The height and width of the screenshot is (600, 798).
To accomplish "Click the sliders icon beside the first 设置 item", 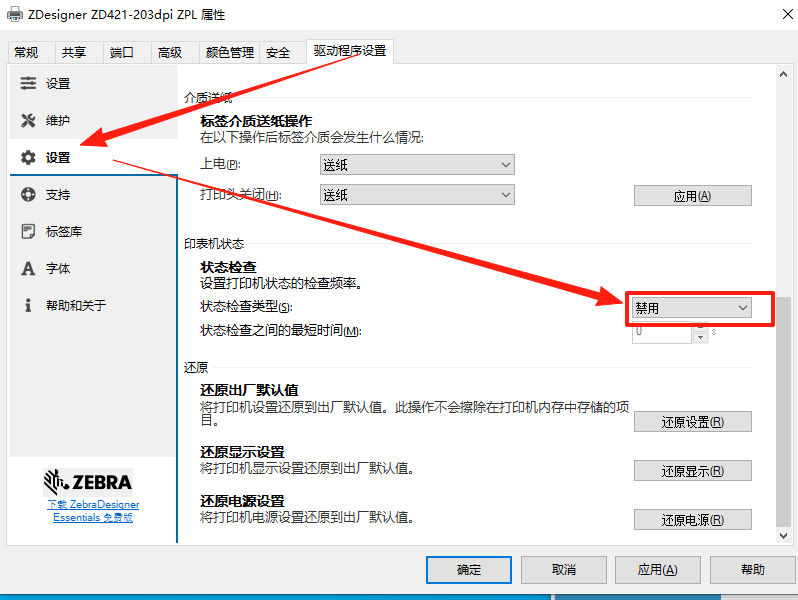I will (28, 84).
